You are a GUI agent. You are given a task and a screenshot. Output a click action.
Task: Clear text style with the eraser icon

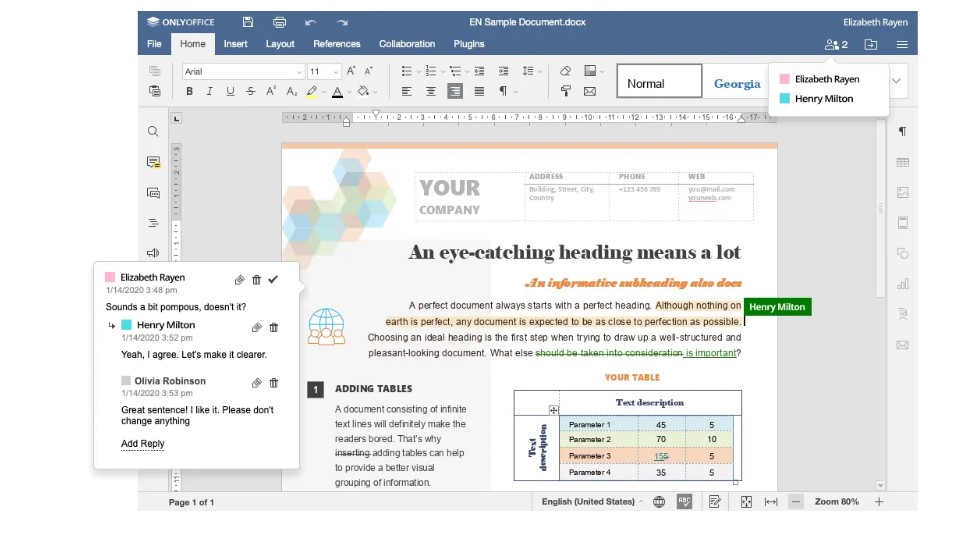[565, 71]
